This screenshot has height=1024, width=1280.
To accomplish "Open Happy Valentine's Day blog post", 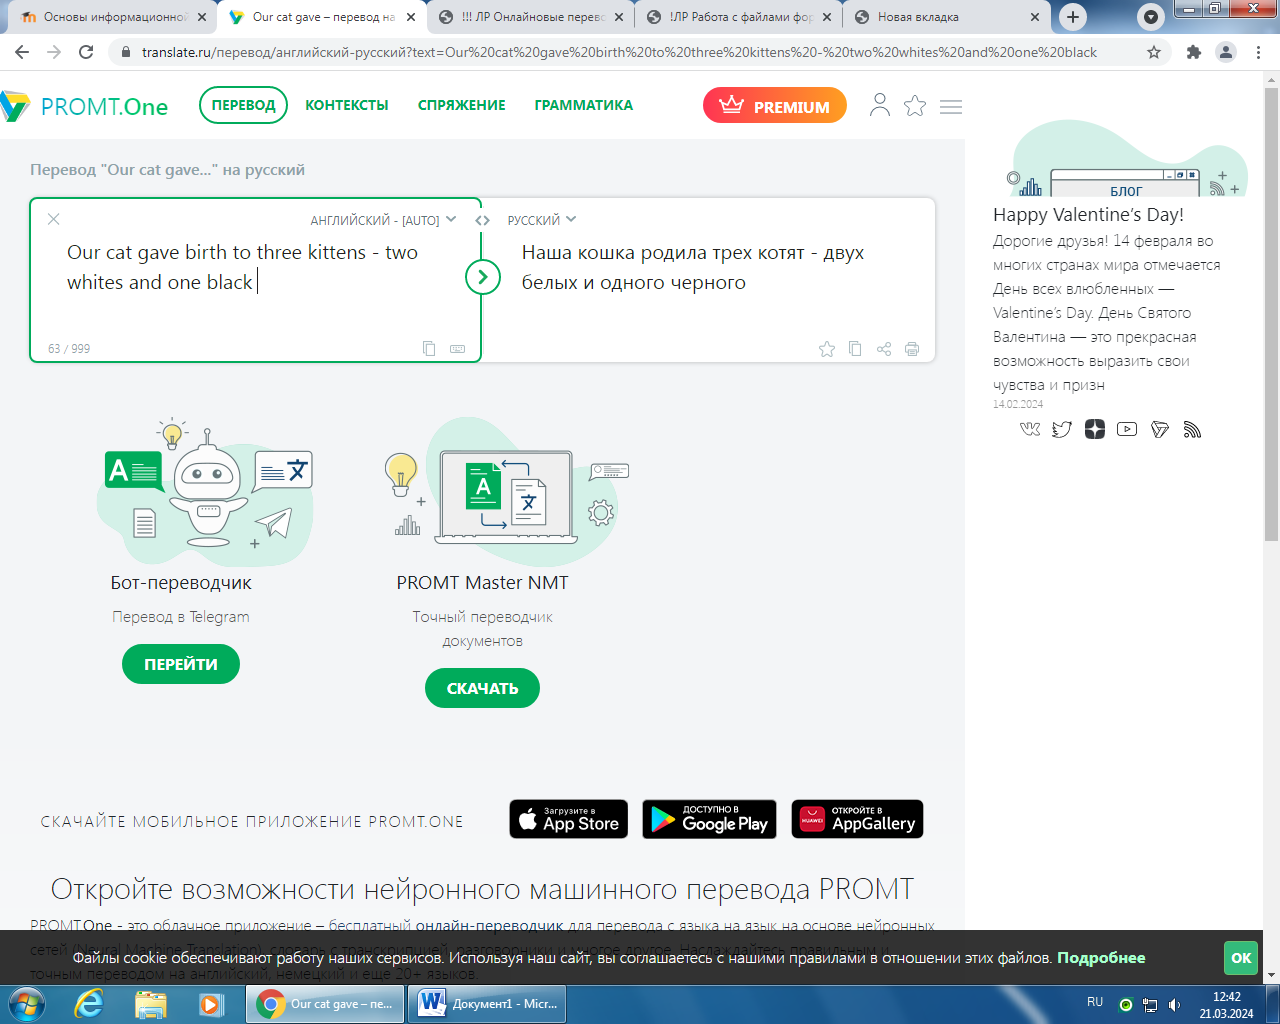I will point(1088,215).
